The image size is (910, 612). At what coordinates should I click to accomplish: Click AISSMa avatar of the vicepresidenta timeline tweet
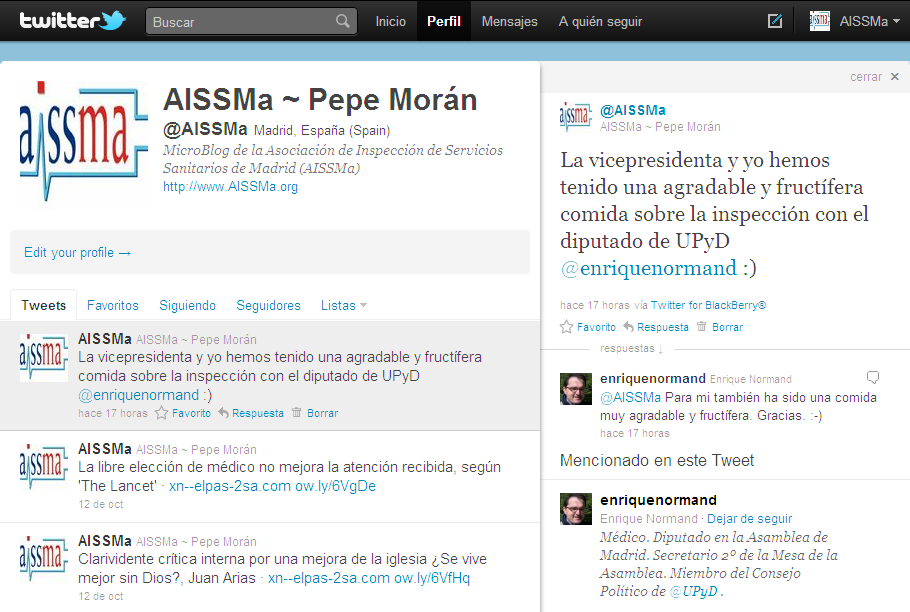[x=44, y=357]
